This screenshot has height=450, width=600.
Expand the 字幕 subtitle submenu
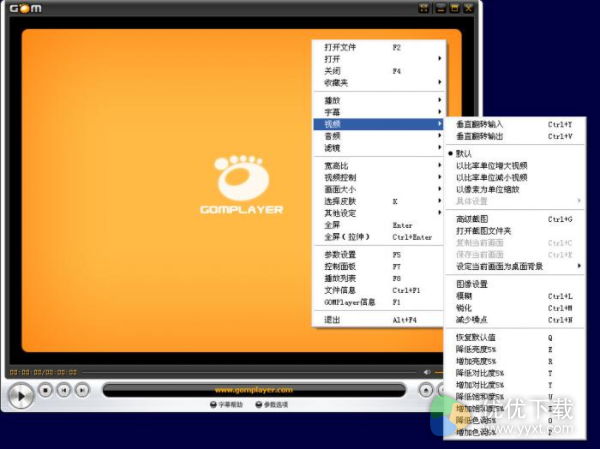379,112
